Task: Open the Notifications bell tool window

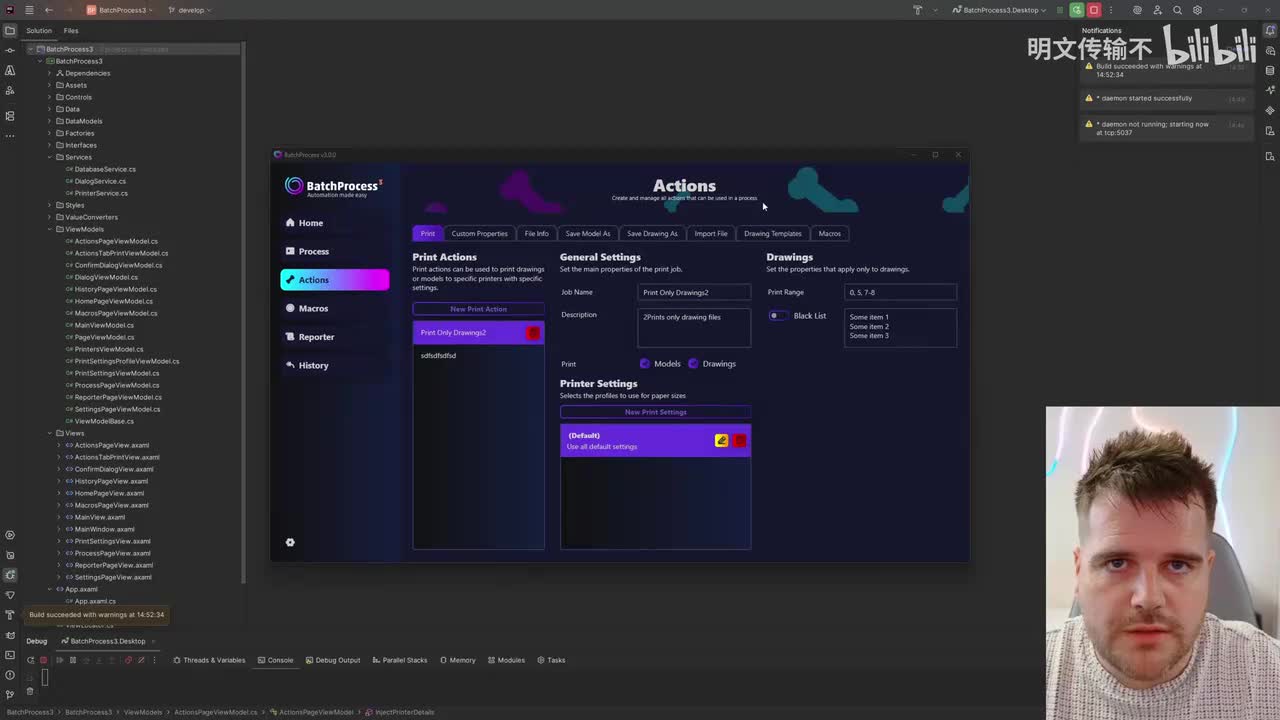Action: pos(1270,31)
